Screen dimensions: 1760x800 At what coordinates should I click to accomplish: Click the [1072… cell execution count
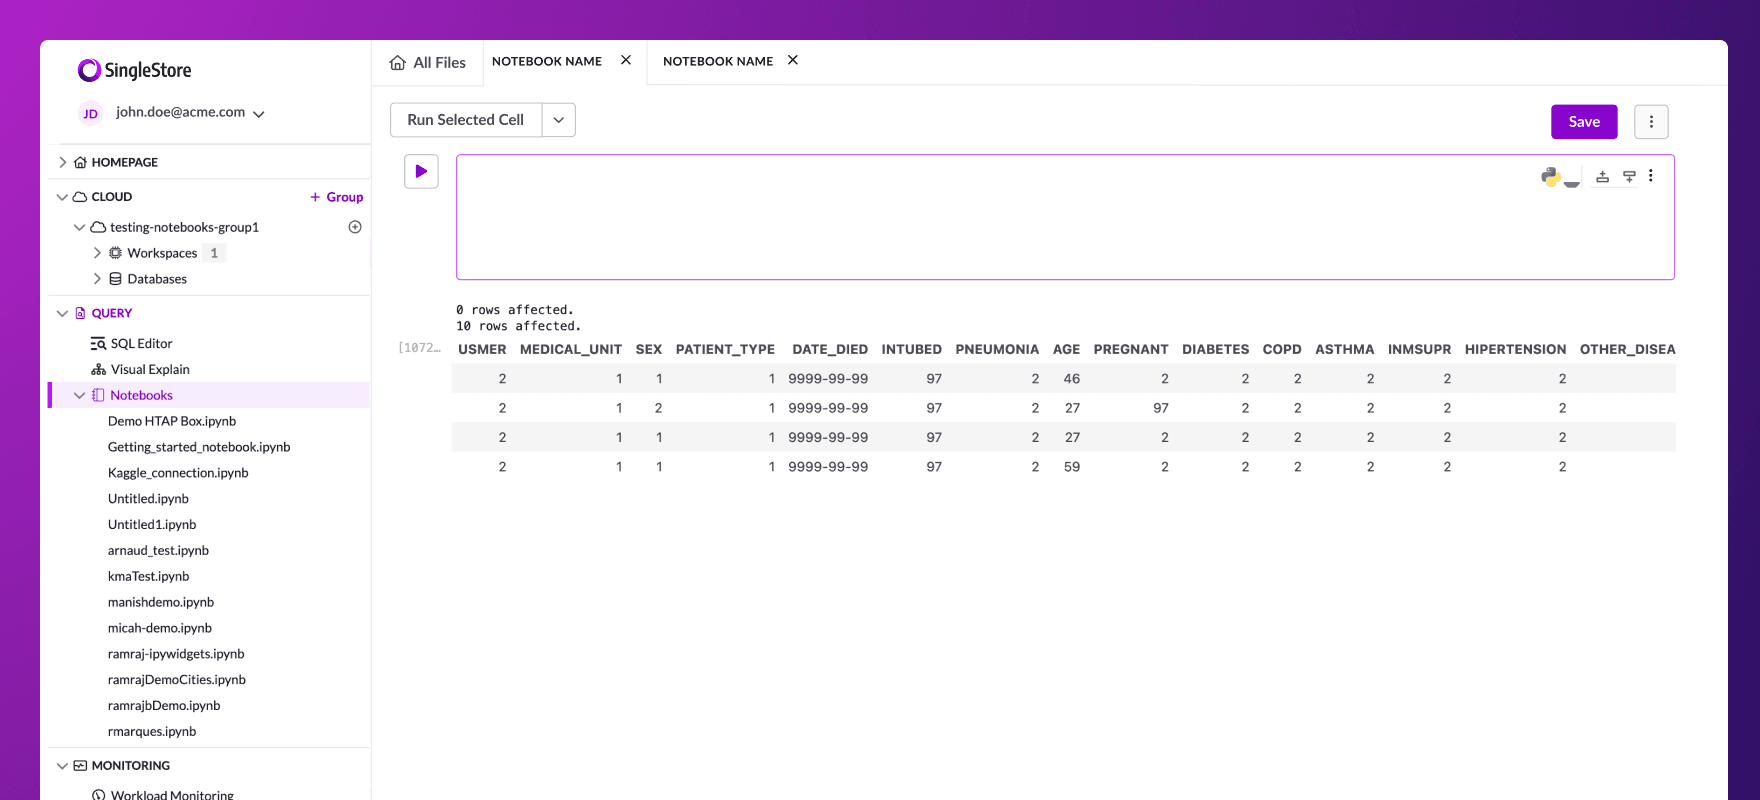[x=420, y=348]
